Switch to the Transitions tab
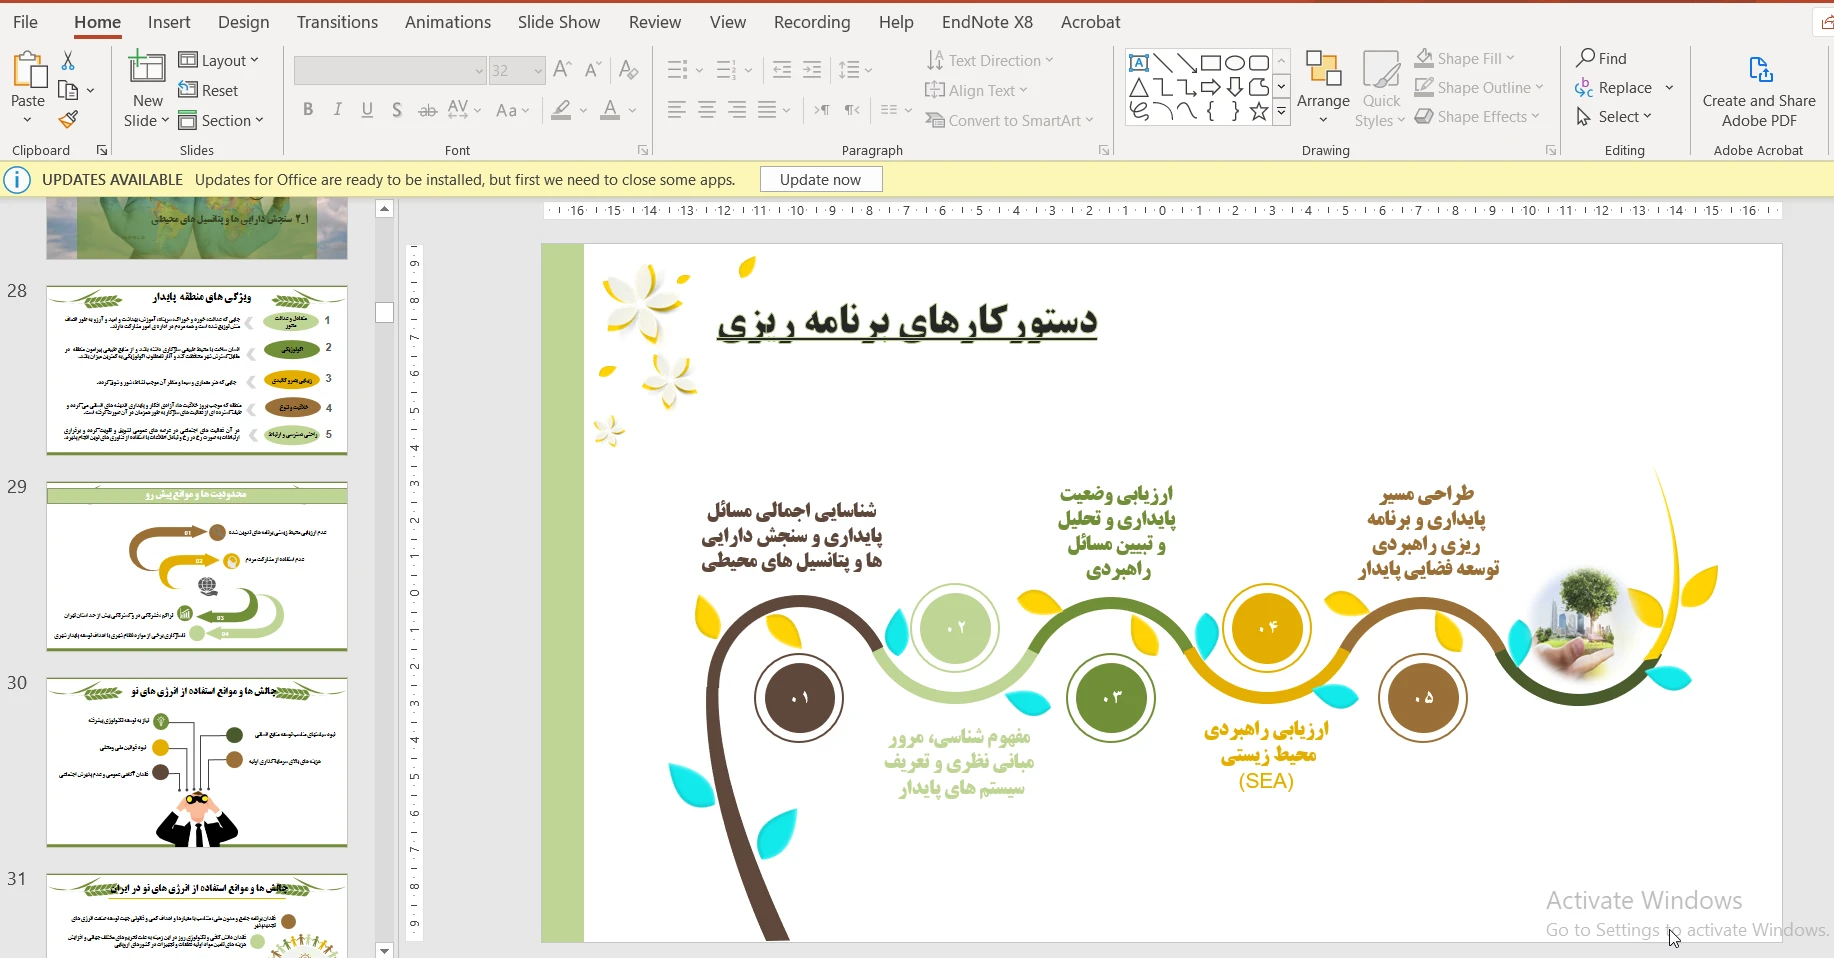 click(x=337, y=22)
